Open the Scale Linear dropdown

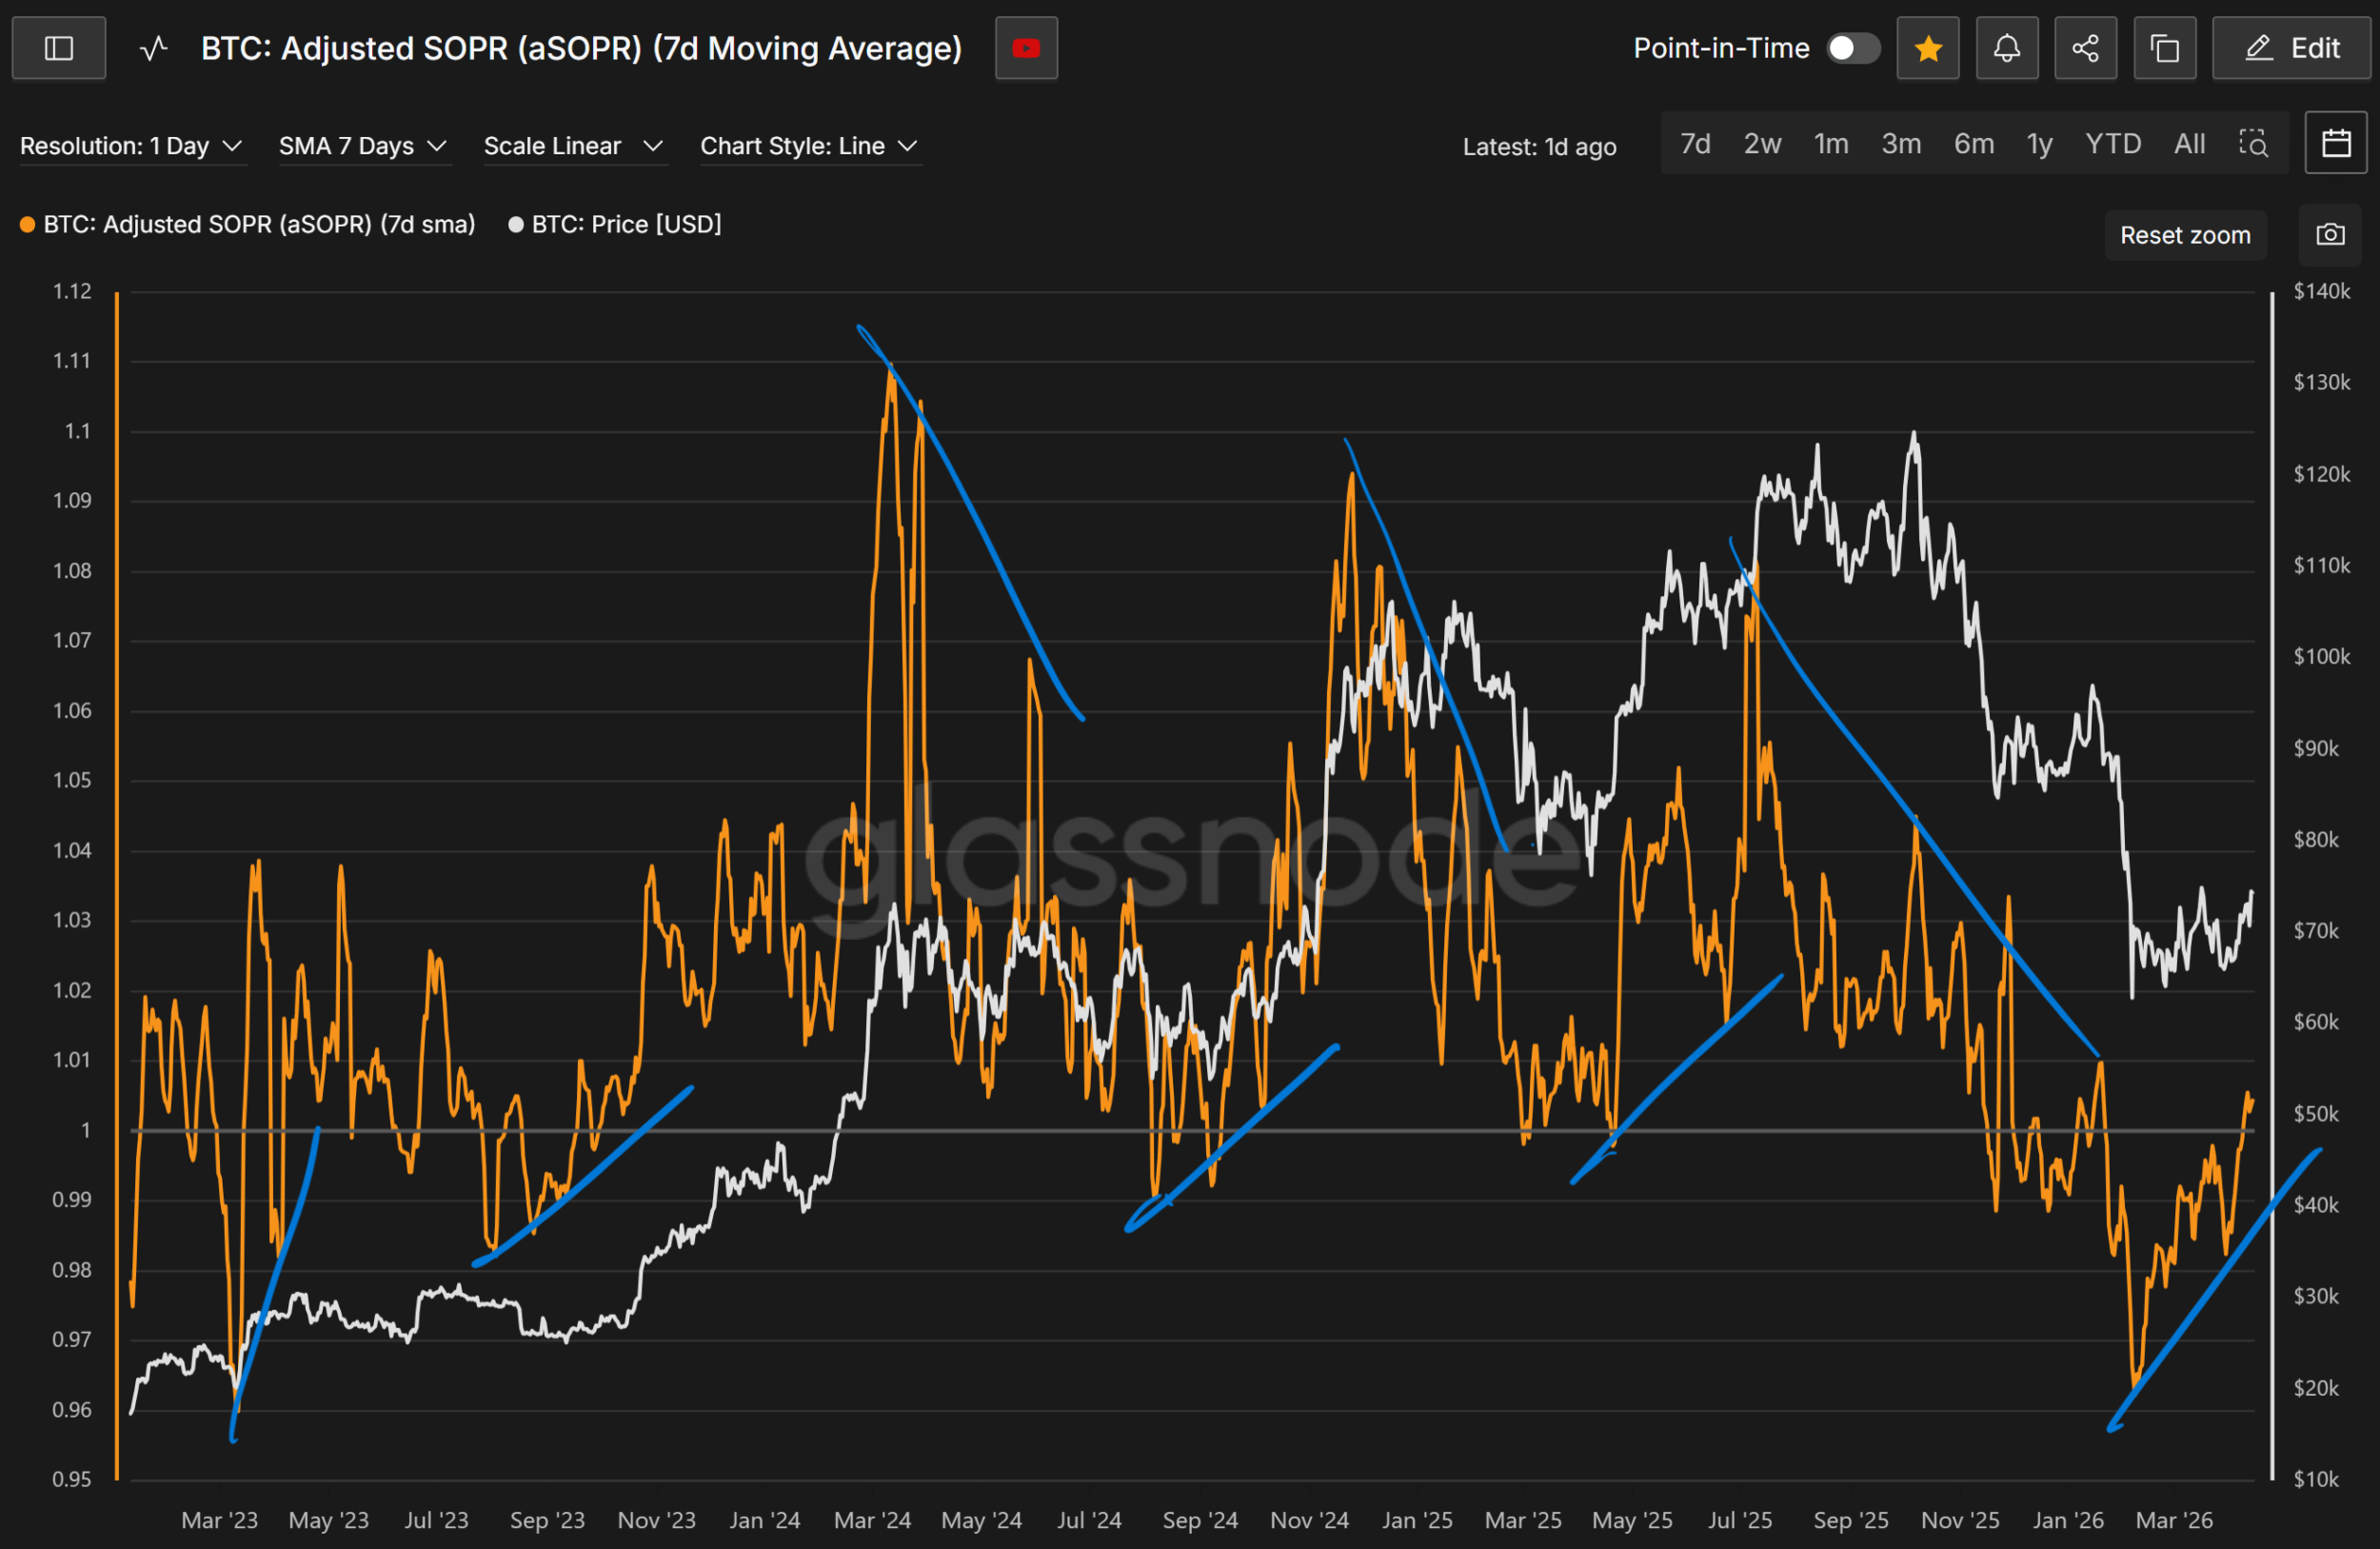573,146
